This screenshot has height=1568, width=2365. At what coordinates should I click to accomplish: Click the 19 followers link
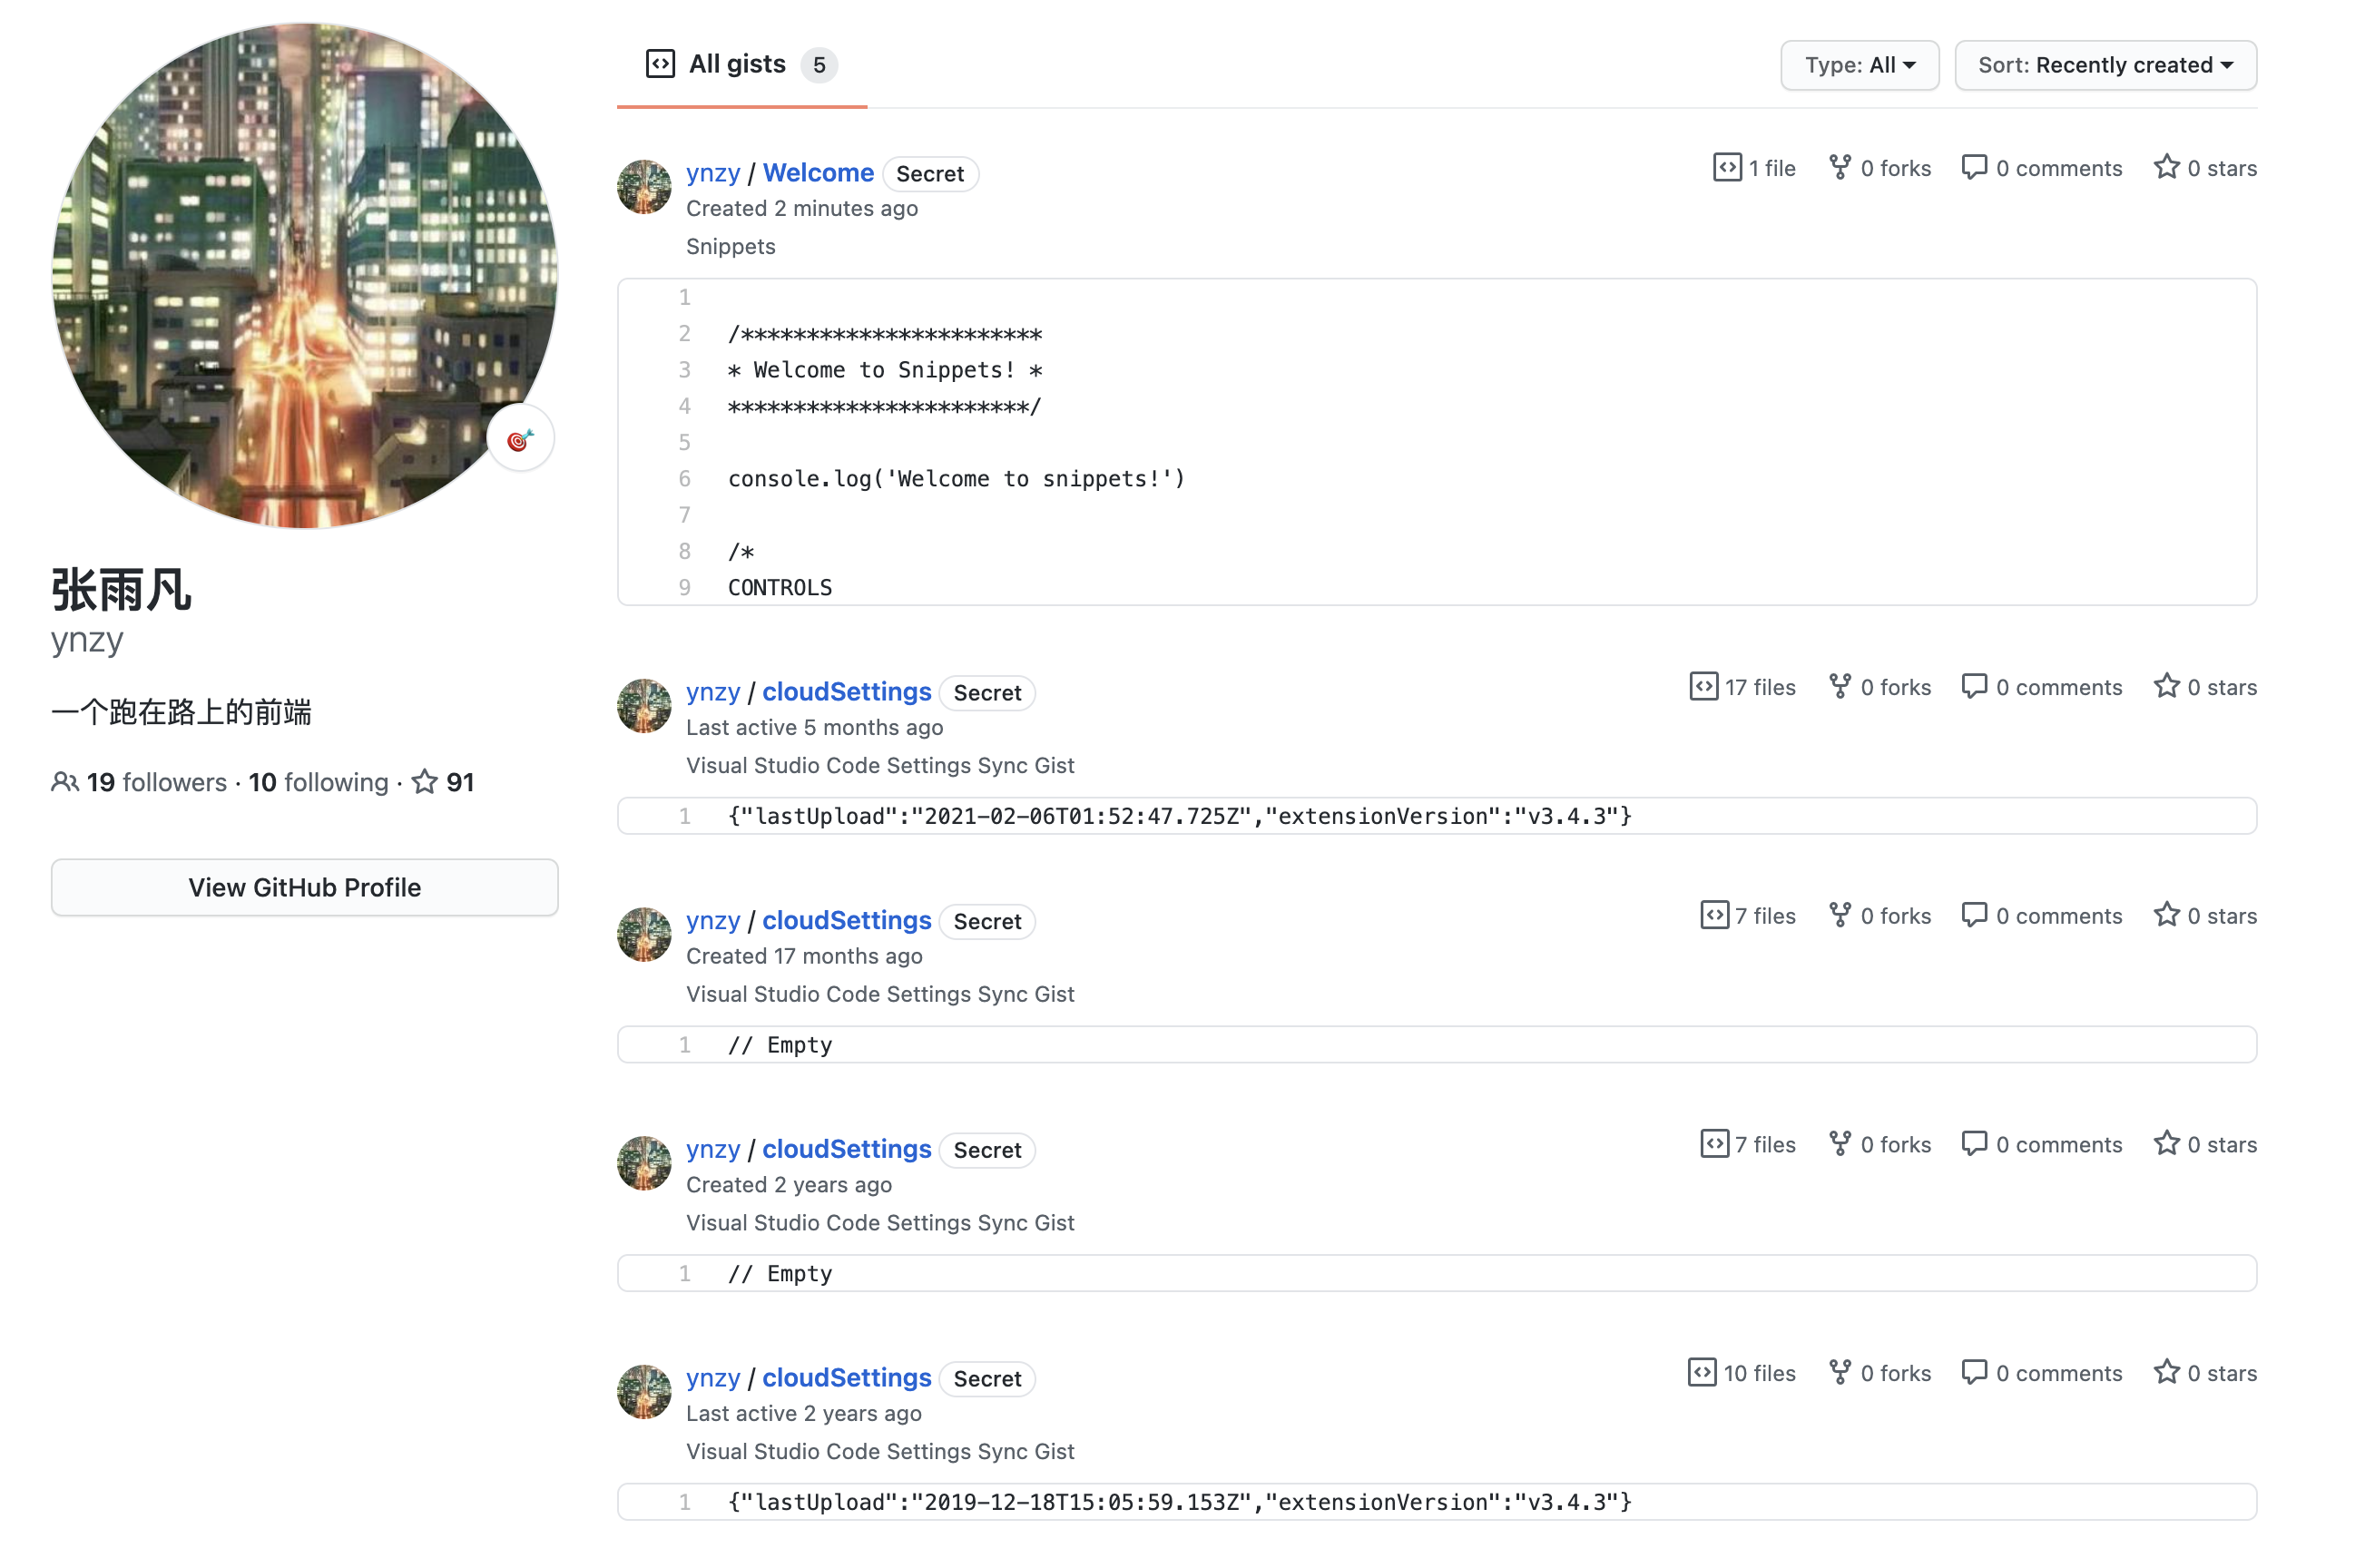pyautogui.click(x=156, y=782)
